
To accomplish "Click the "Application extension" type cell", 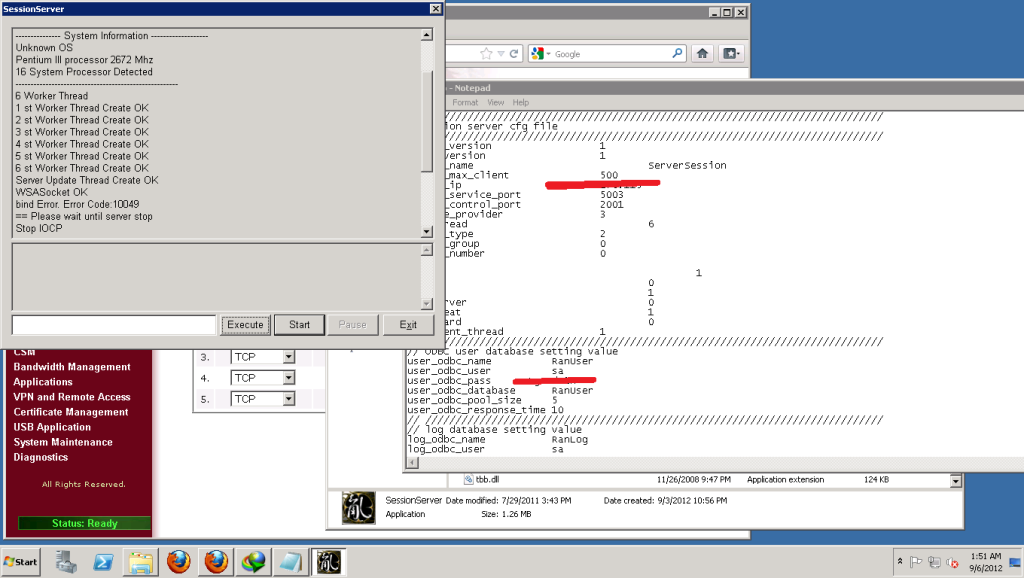I will [785, 479].
